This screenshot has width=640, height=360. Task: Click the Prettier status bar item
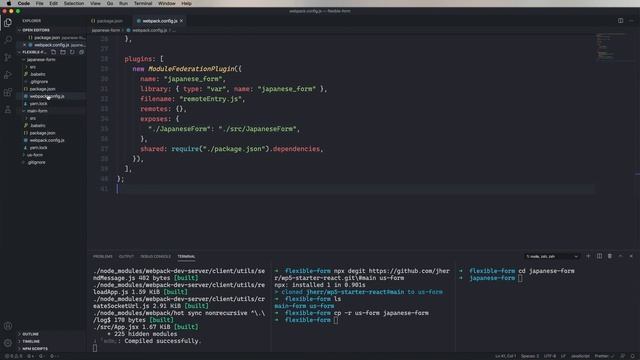[x=603, y=356]
